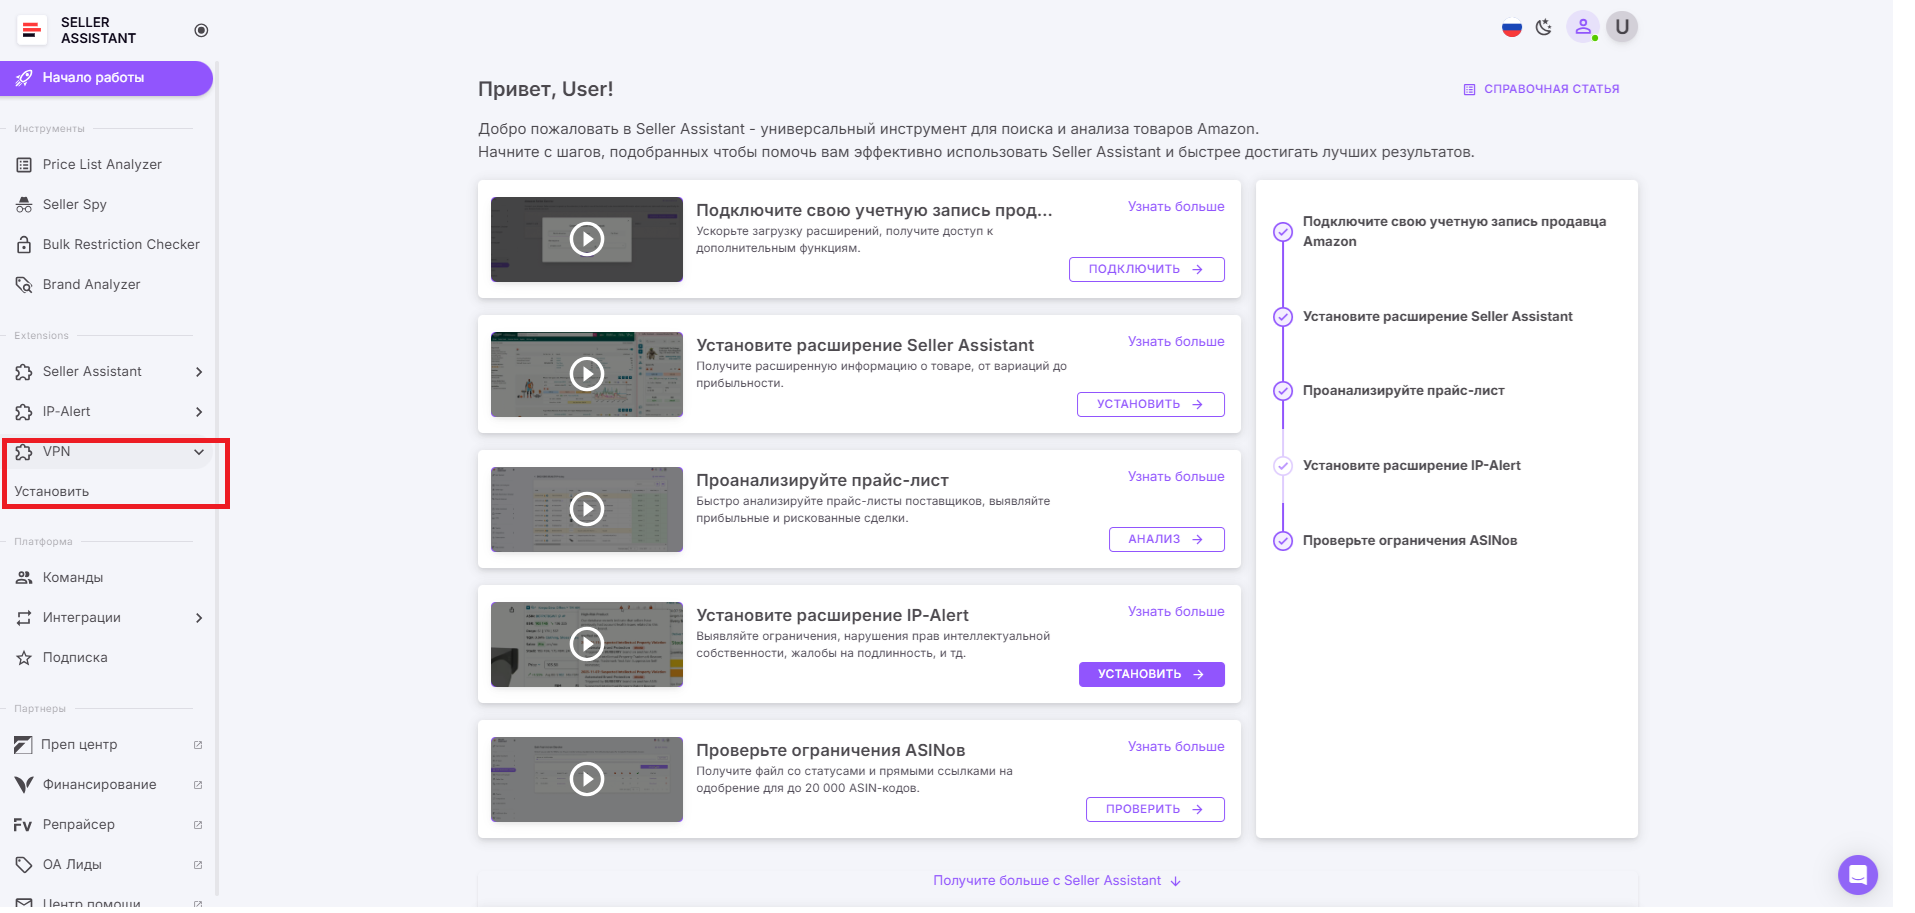The image size is (1915, 913).
Task: Open the account status indicator icon
Action: pyautogui.click(x=1583, y=27)
